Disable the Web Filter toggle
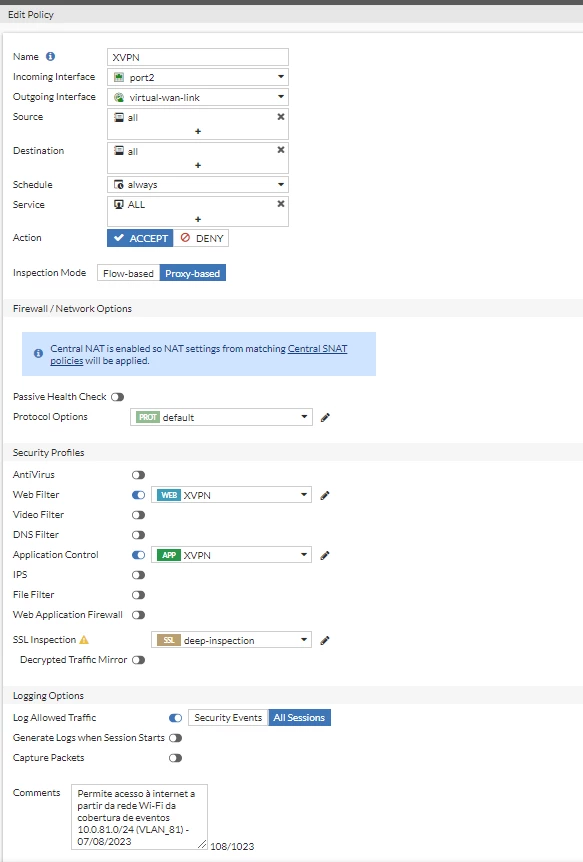 click(138, 495)
